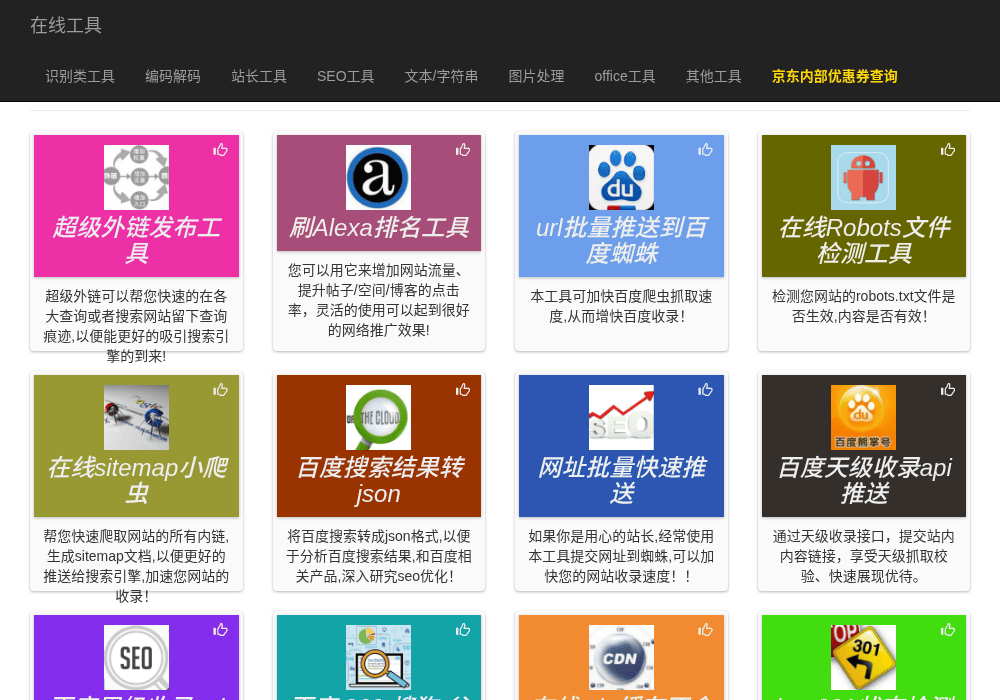The width and height of the screenshot is (1000, 700).
Task: Open the 站长工具 menu
Action: 259,77
